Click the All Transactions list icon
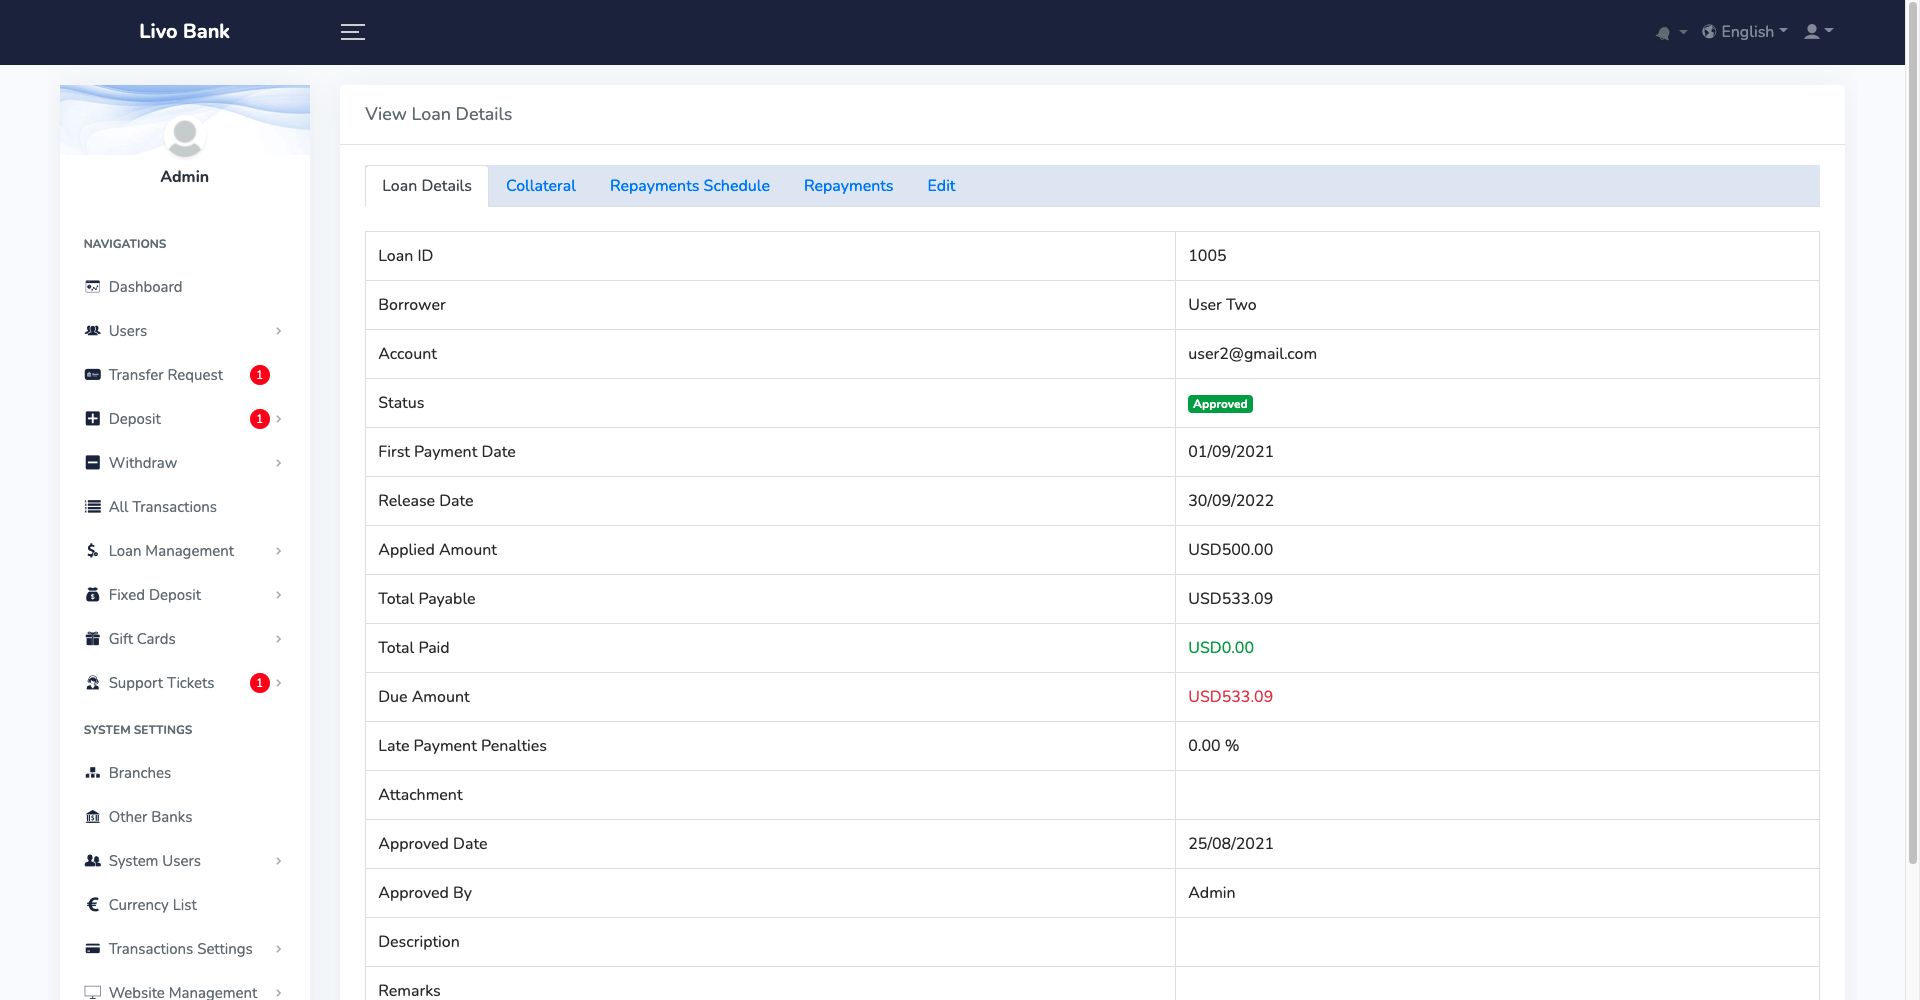 [x=93, y=507]
